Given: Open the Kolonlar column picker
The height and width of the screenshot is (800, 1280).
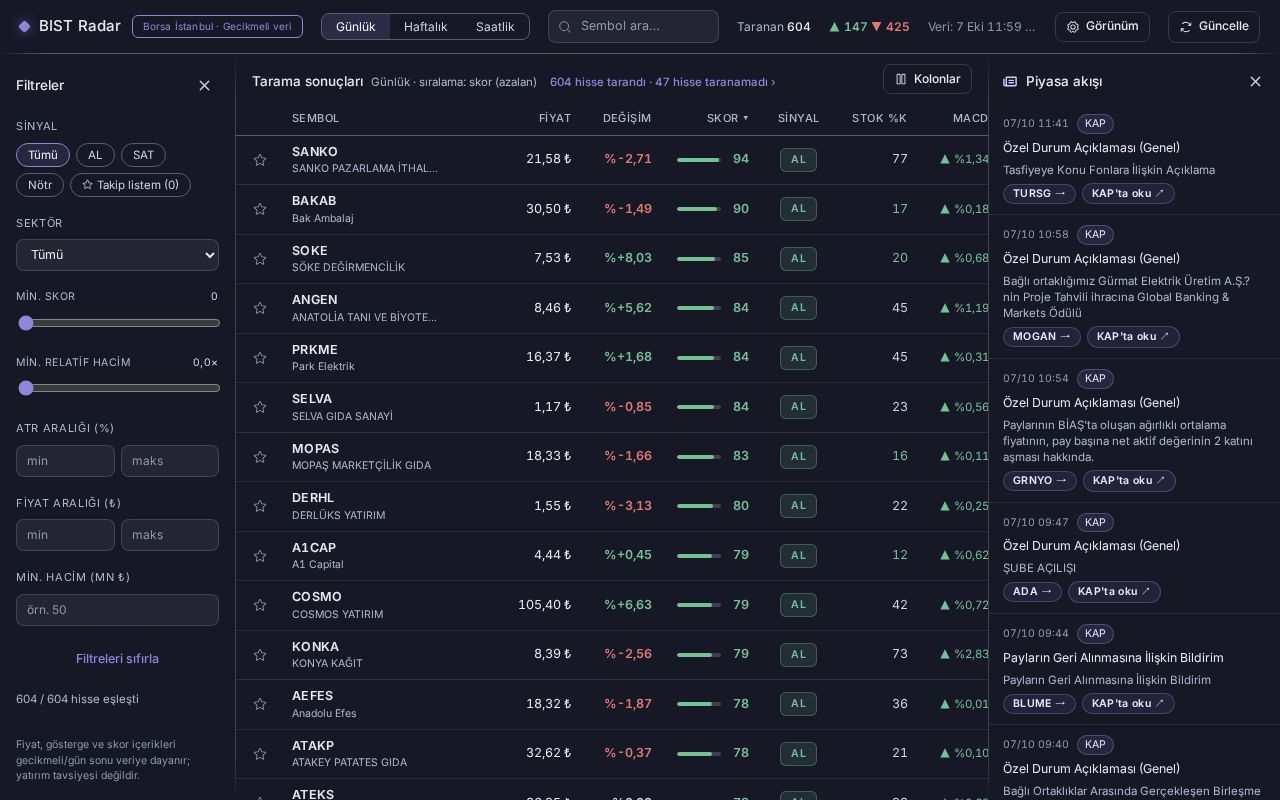Looking at the screenshot, I should point(927,79).
